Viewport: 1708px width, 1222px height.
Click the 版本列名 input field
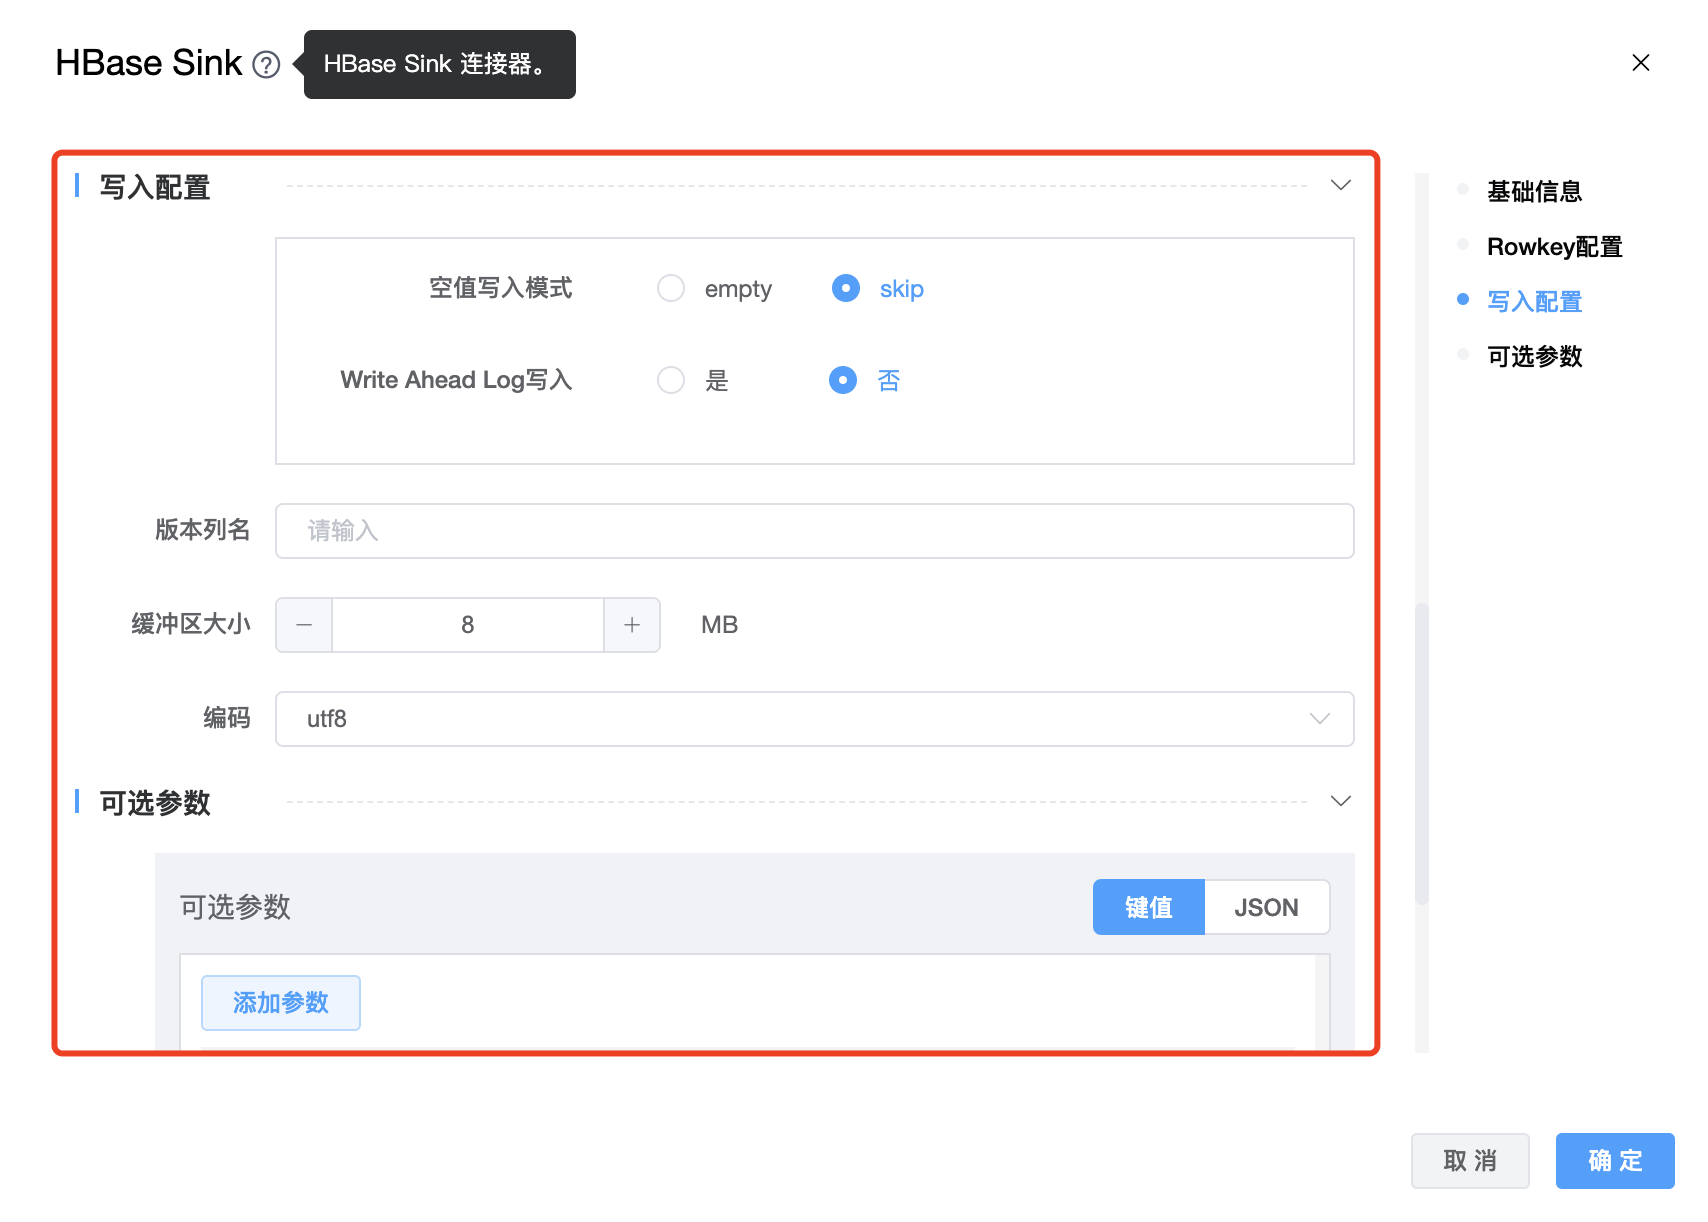[814, 531]
